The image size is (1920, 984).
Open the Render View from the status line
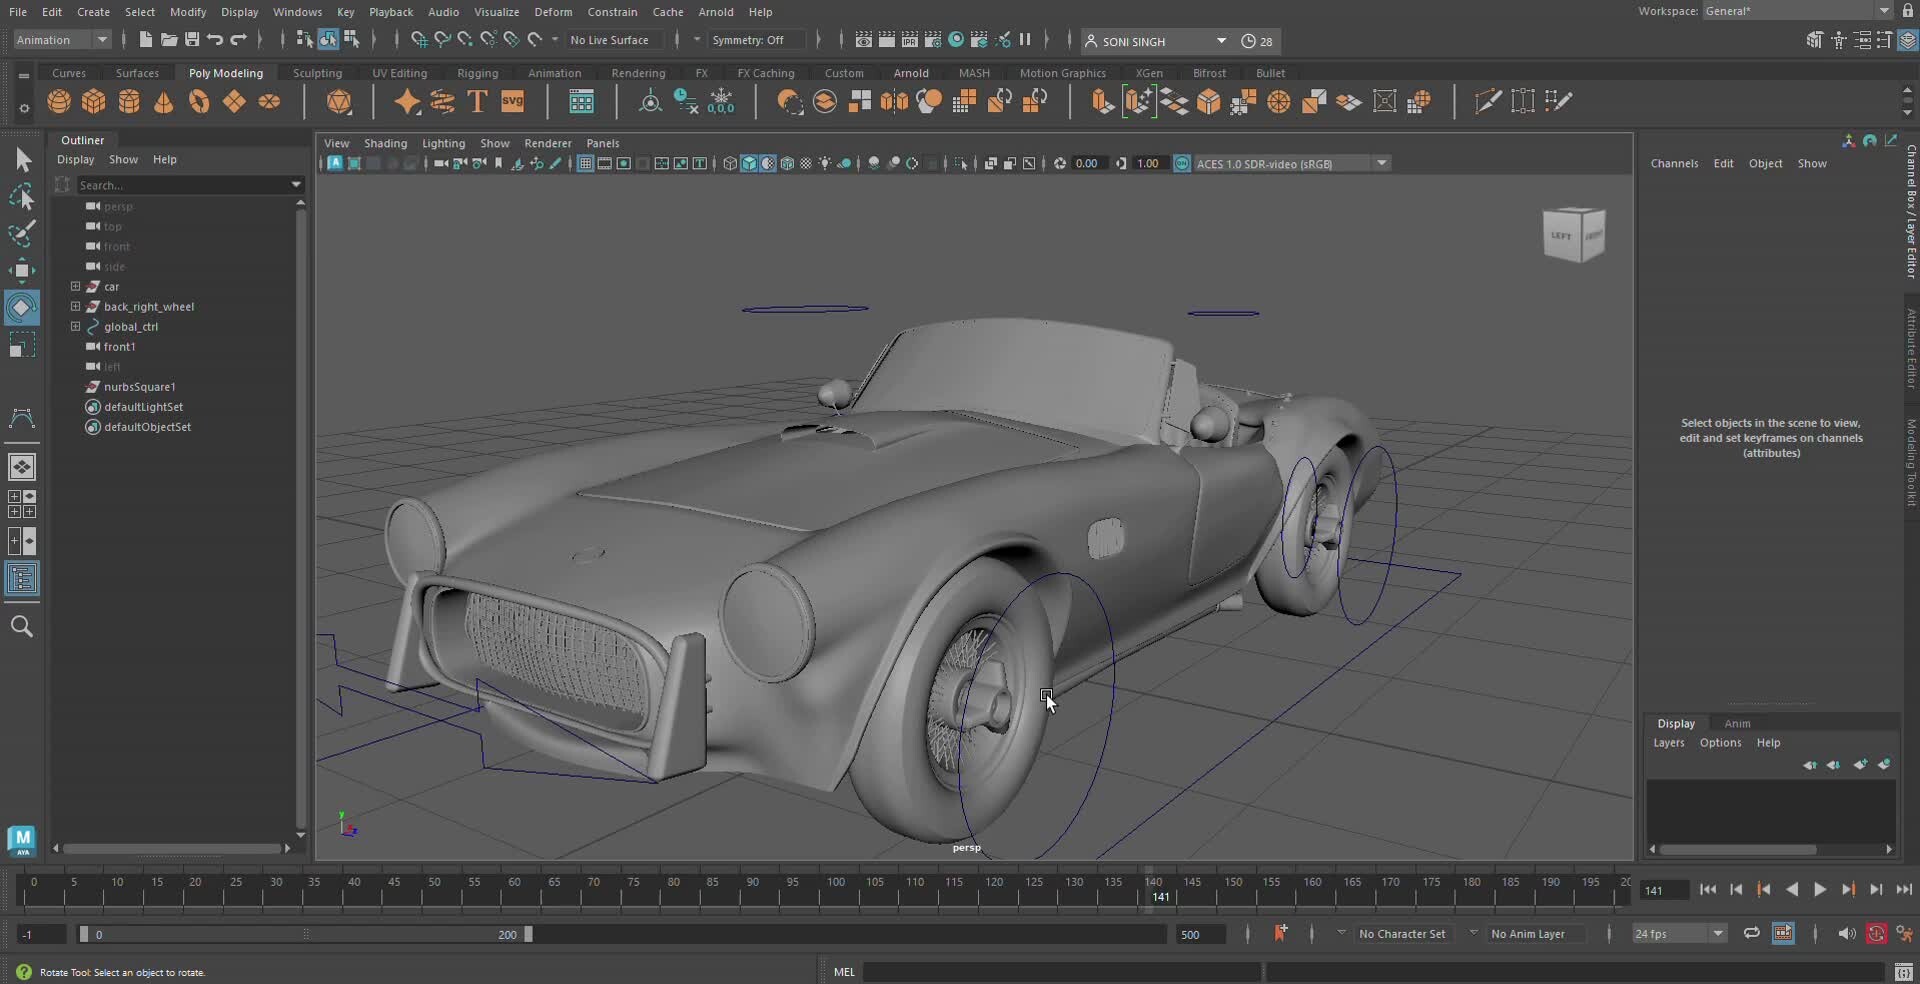(863, 40)
